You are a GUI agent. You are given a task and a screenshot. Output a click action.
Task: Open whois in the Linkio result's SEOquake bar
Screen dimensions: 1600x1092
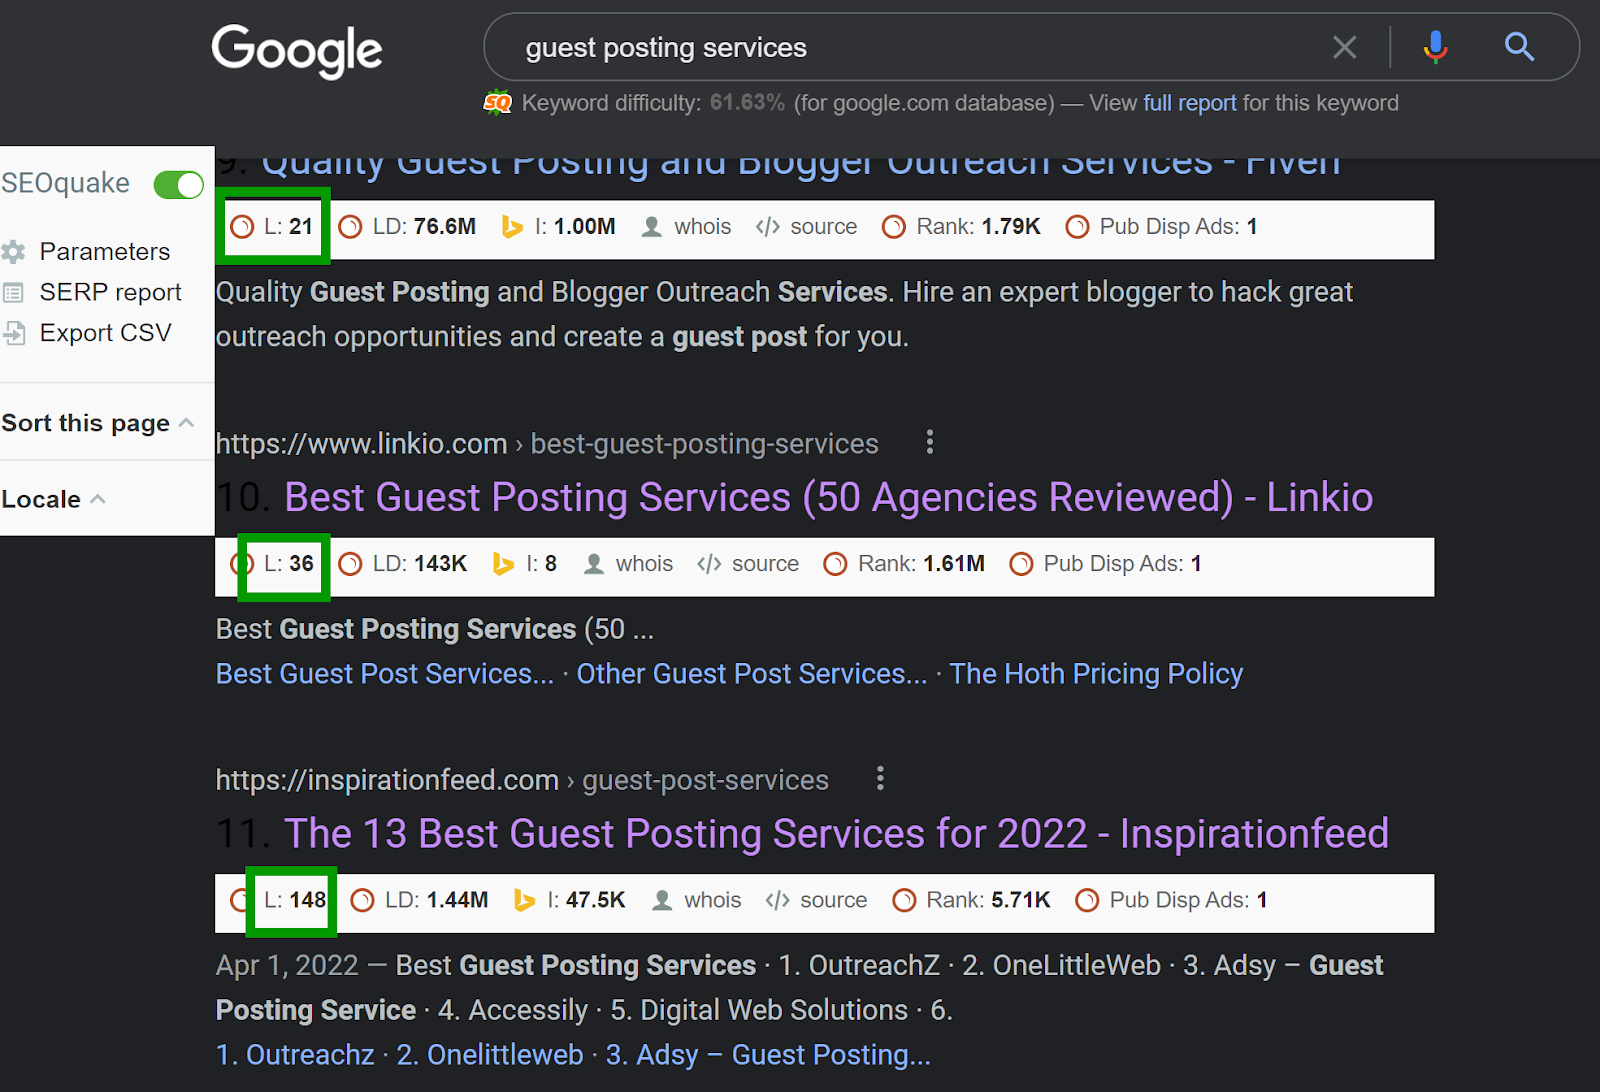[628, 564]
